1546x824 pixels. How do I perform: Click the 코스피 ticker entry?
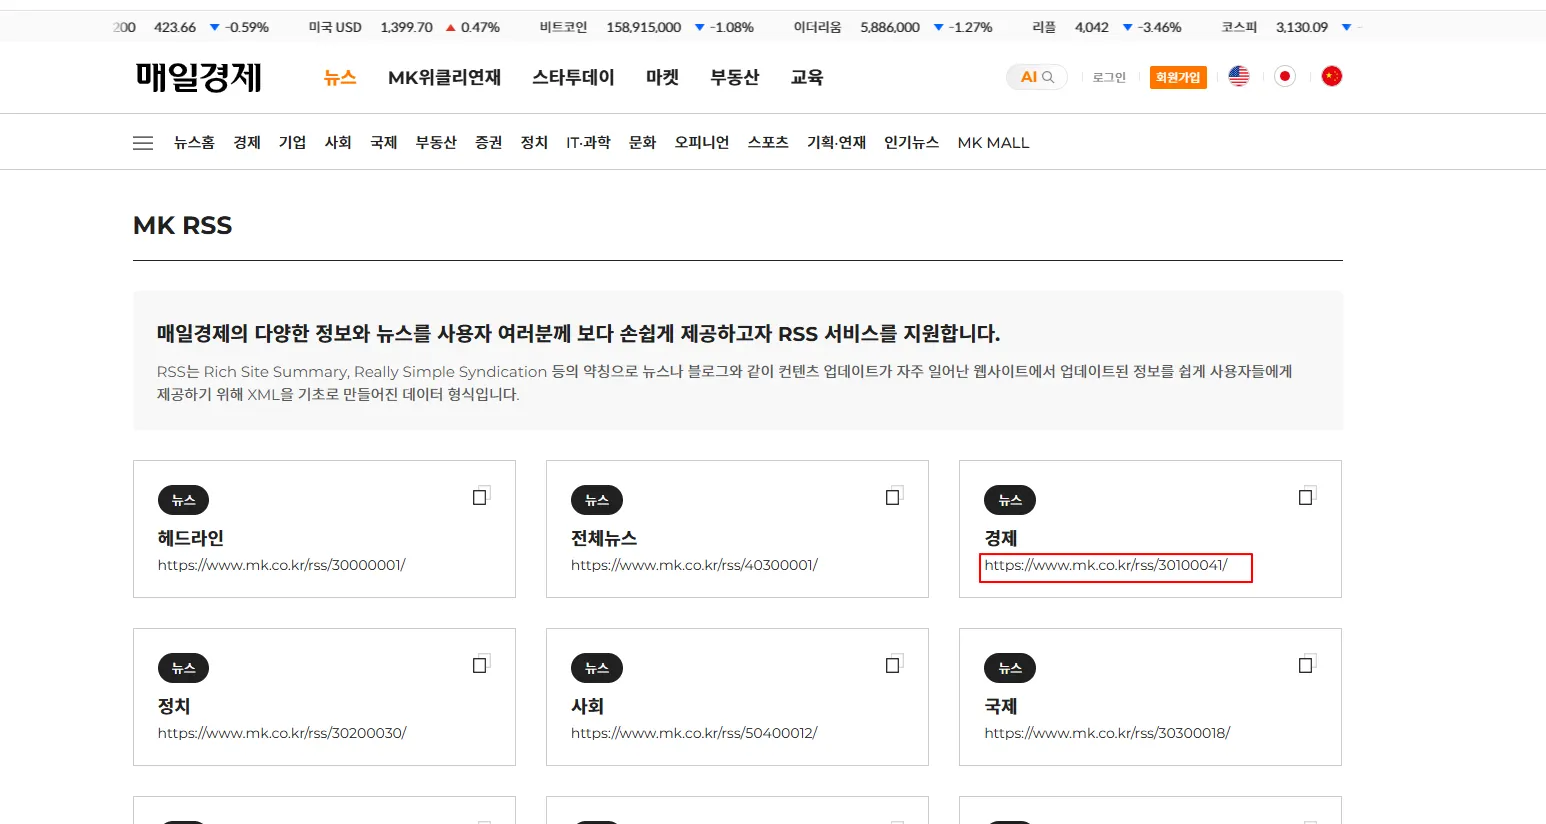[x=1287, y=27]
